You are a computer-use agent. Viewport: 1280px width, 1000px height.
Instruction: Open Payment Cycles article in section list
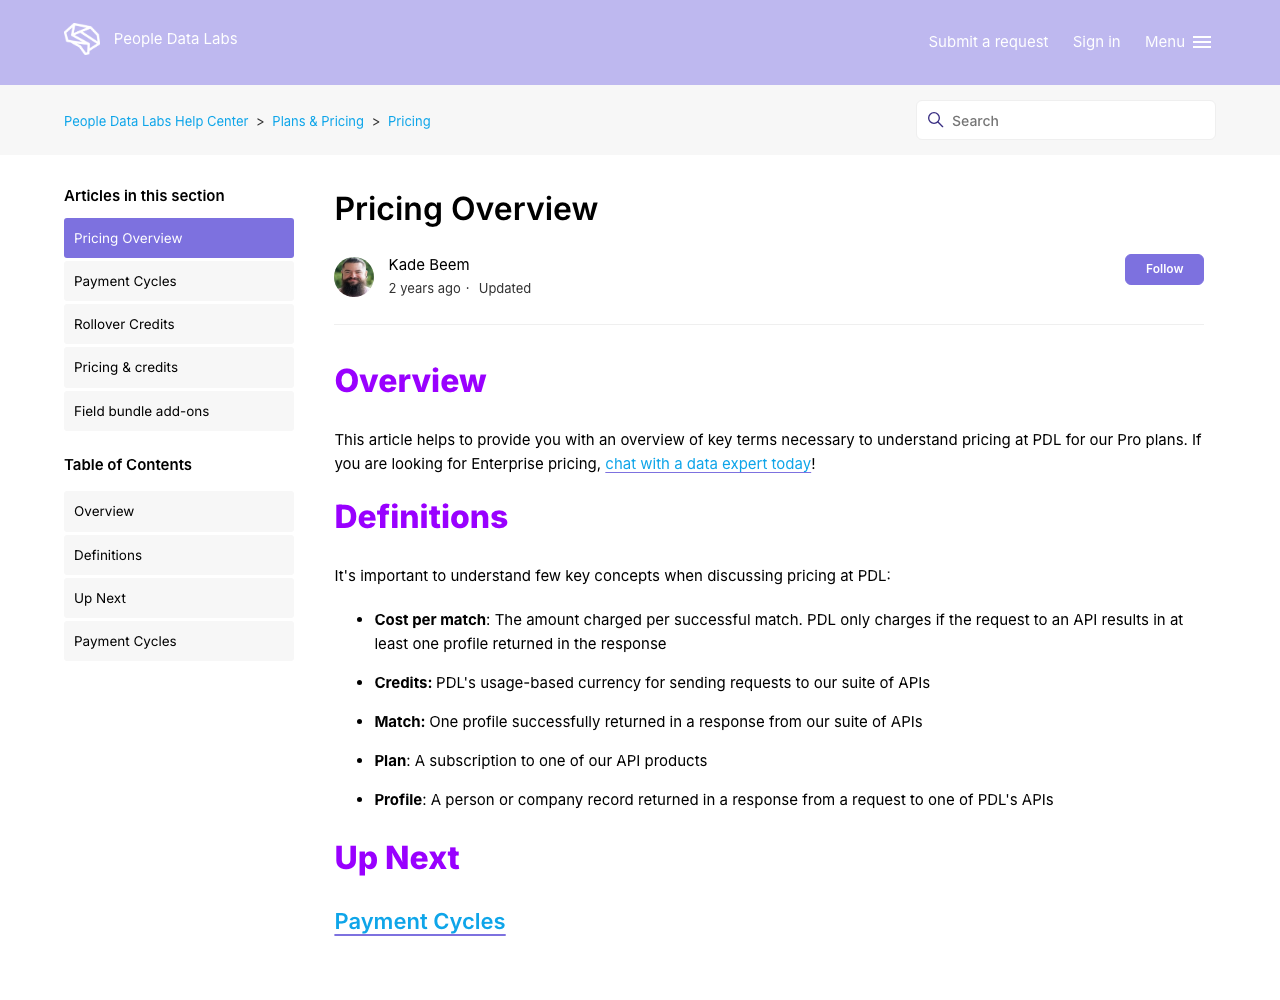click(179, 281)
